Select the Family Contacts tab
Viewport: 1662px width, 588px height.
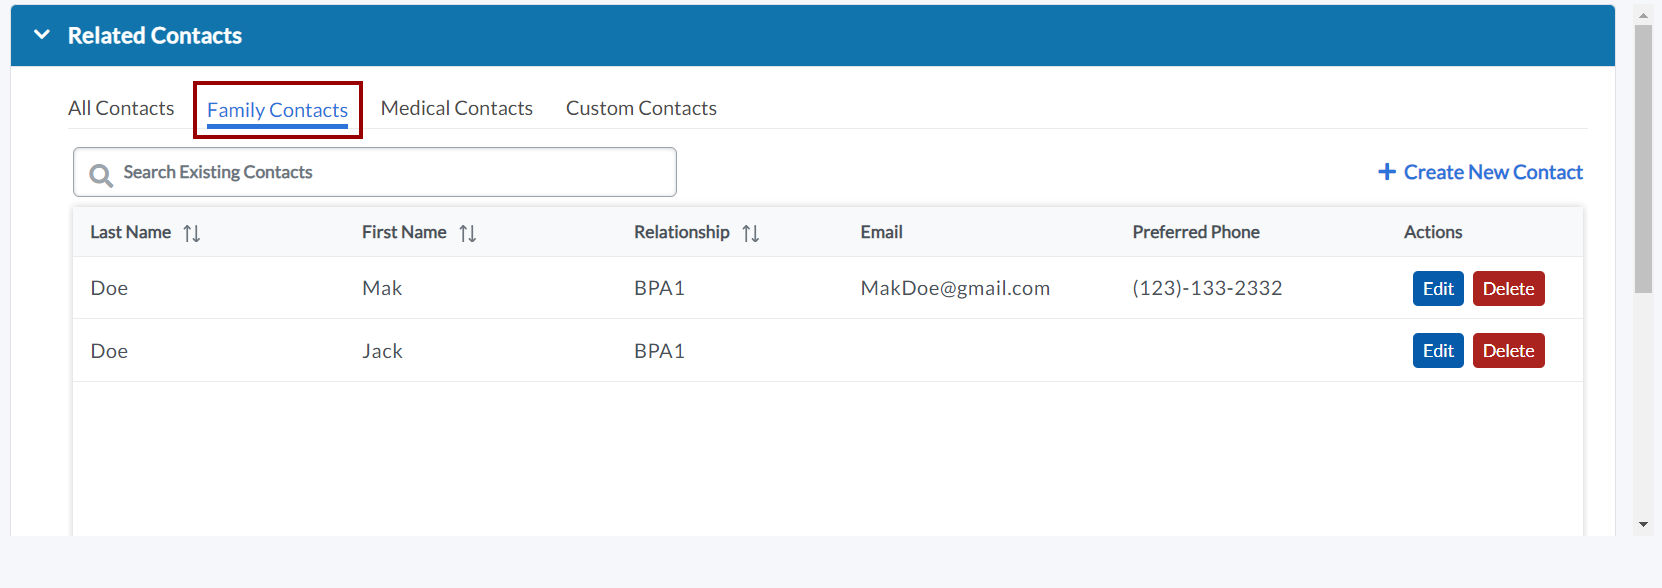(x=277, y=110)
